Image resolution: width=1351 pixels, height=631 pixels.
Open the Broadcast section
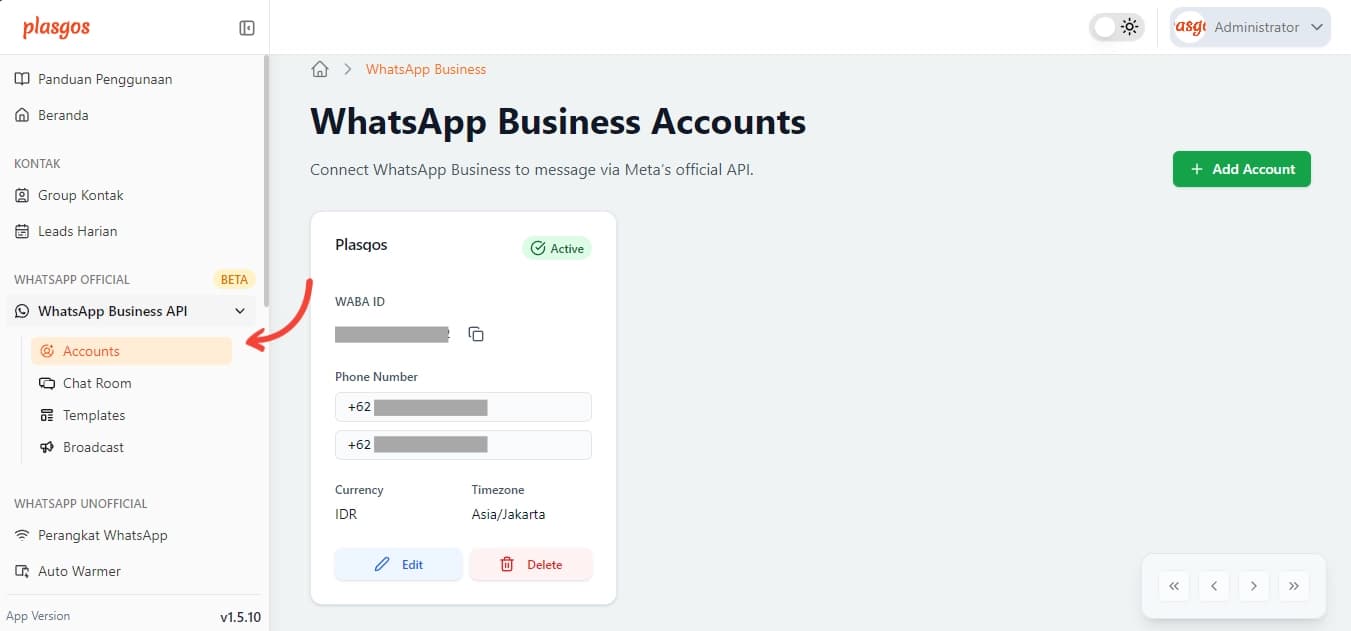click(x=92, y=447)
